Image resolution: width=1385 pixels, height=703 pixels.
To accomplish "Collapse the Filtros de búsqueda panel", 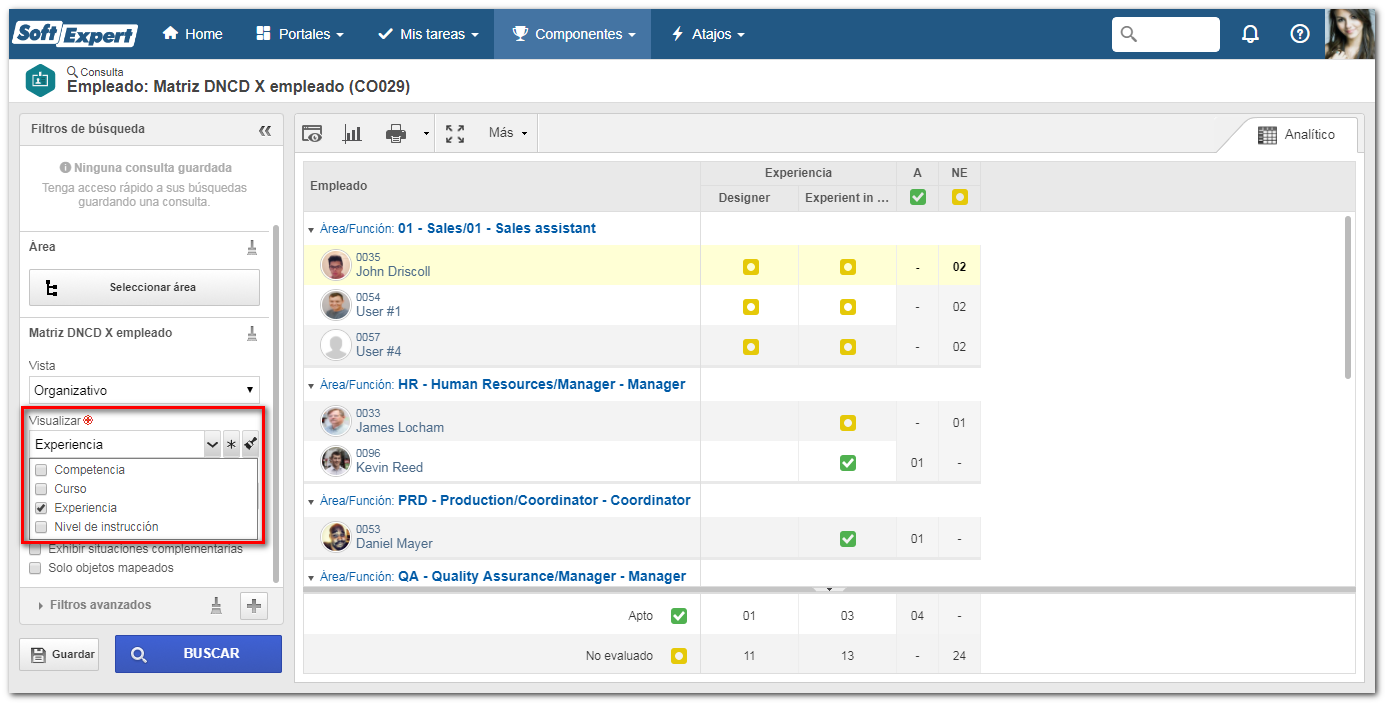I will click(265, 130).
